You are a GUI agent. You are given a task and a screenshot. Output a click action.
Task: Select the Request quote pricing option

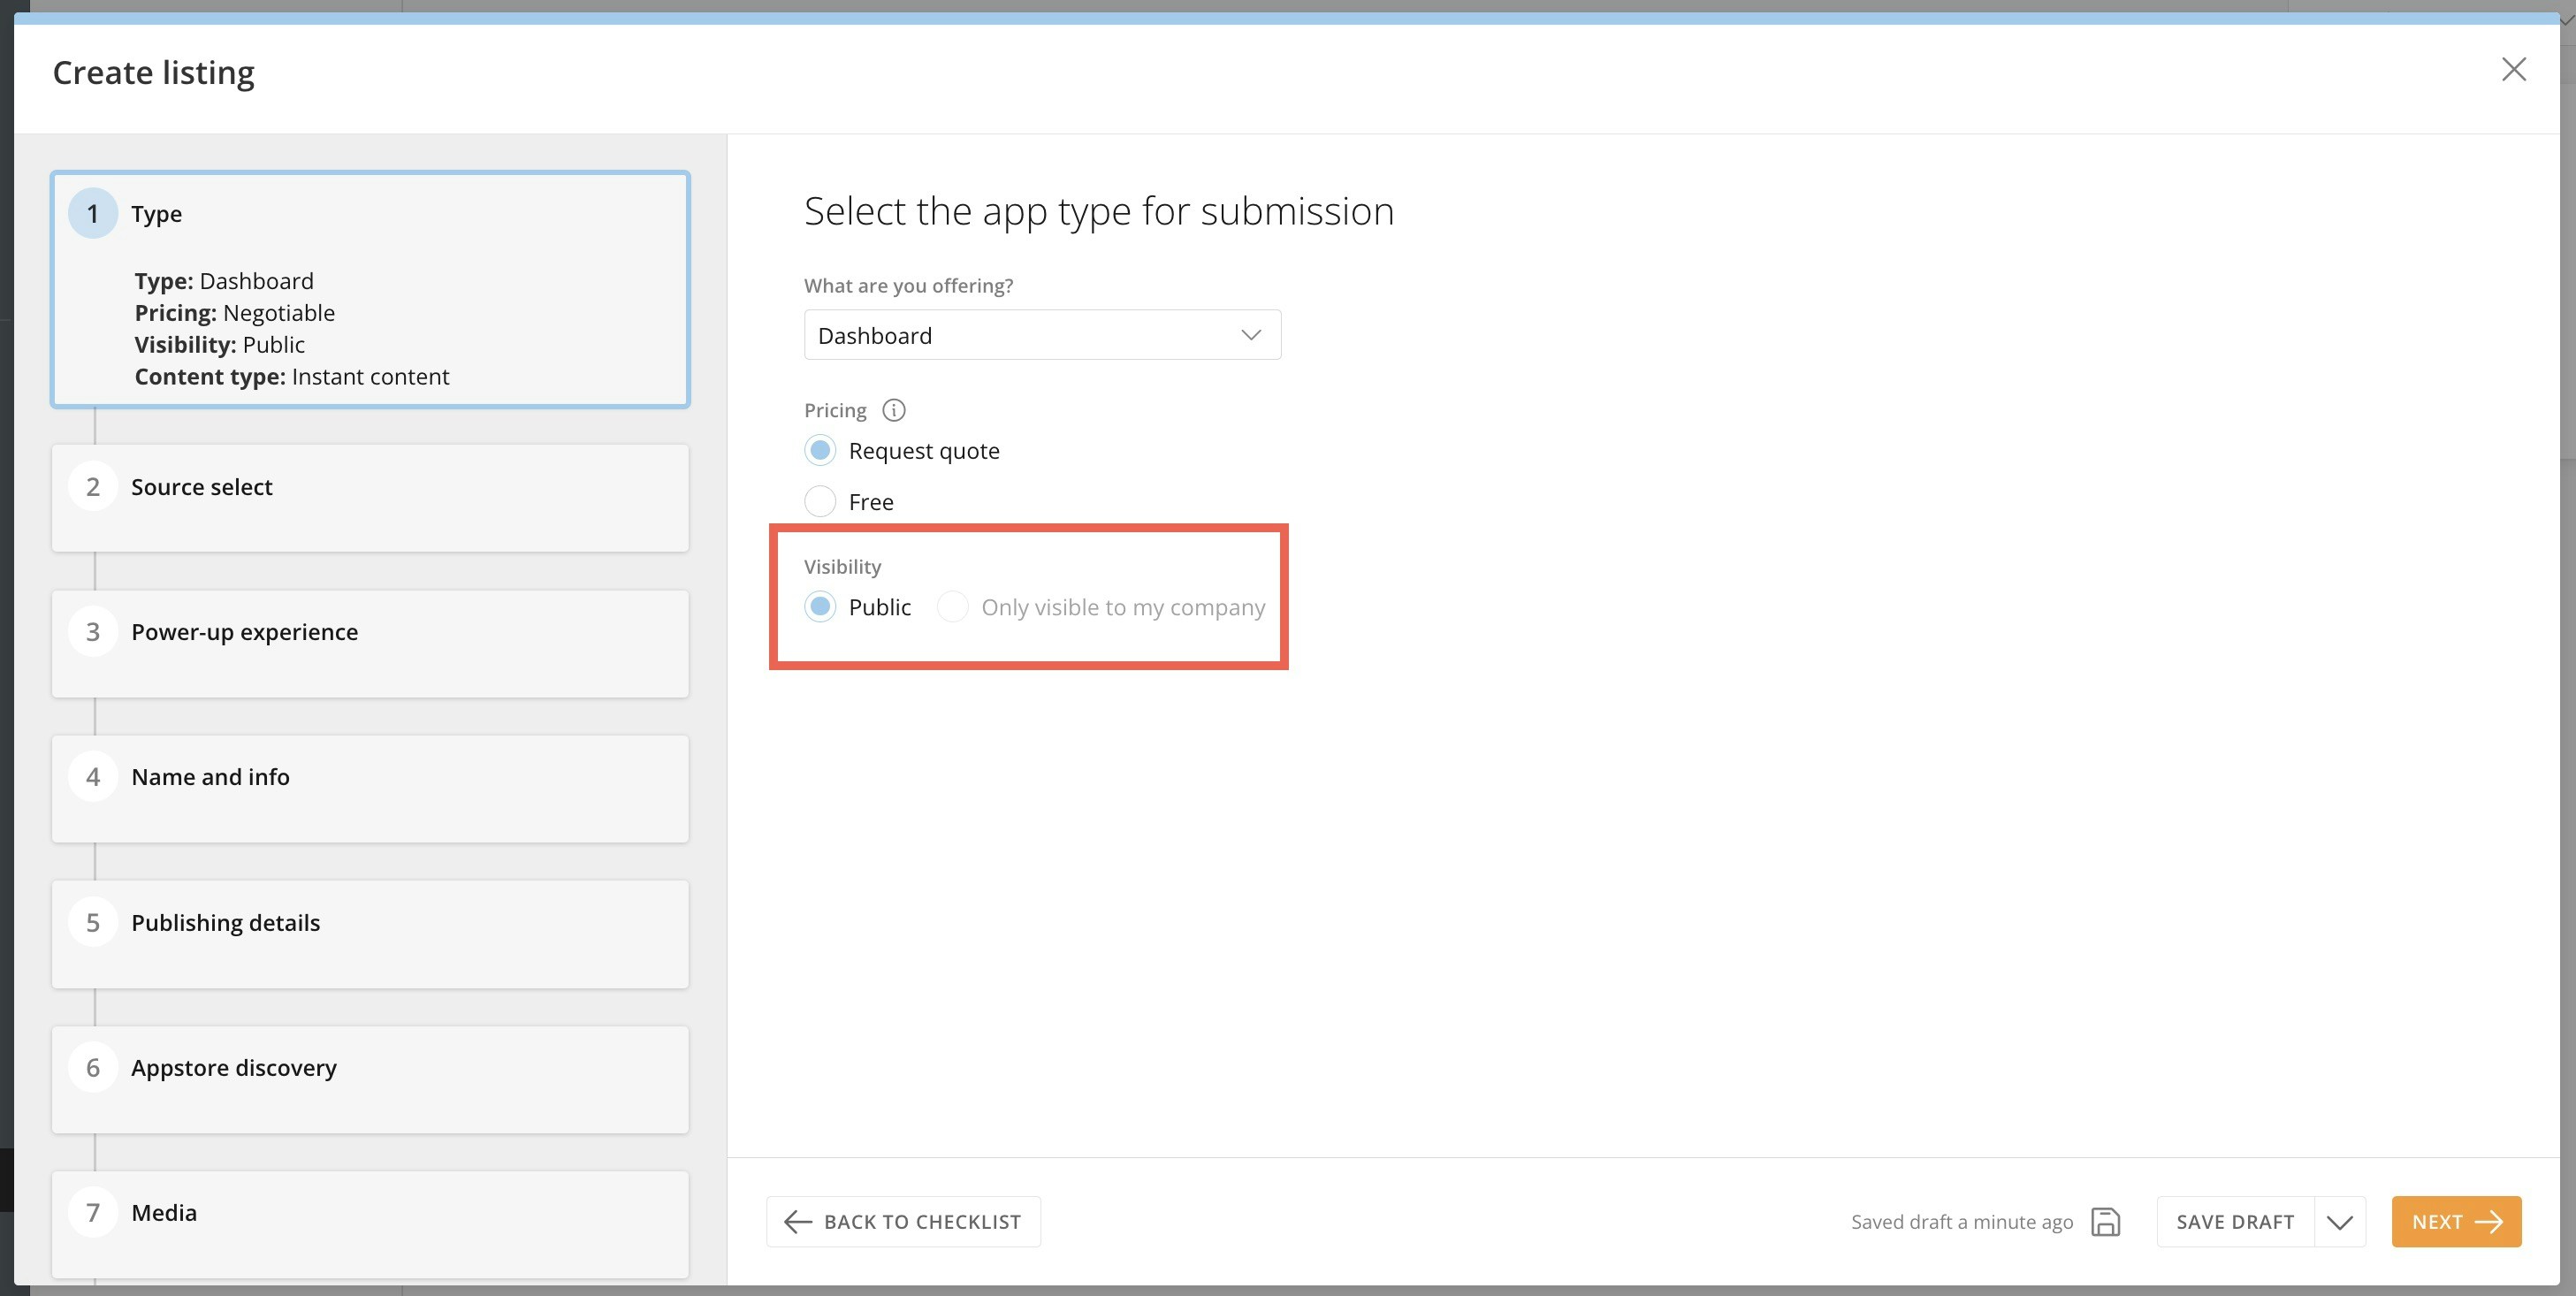coord(820,451)
